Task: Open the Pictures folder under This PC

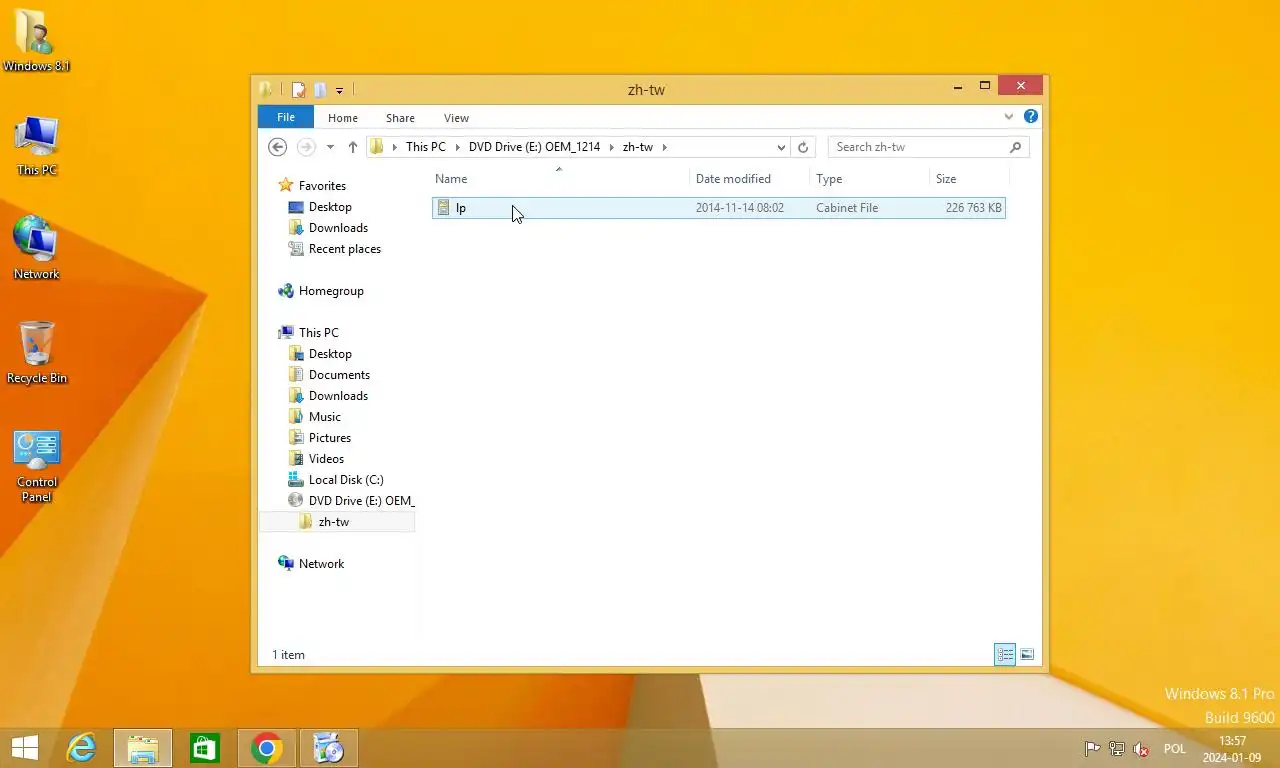Action: (330, 438)
